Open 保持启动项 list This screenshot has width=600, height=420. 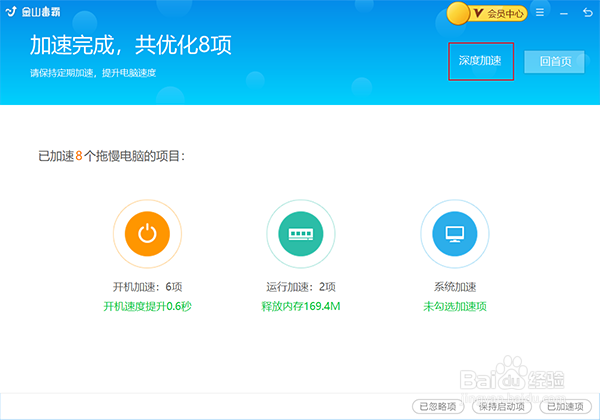click(502, 406)
